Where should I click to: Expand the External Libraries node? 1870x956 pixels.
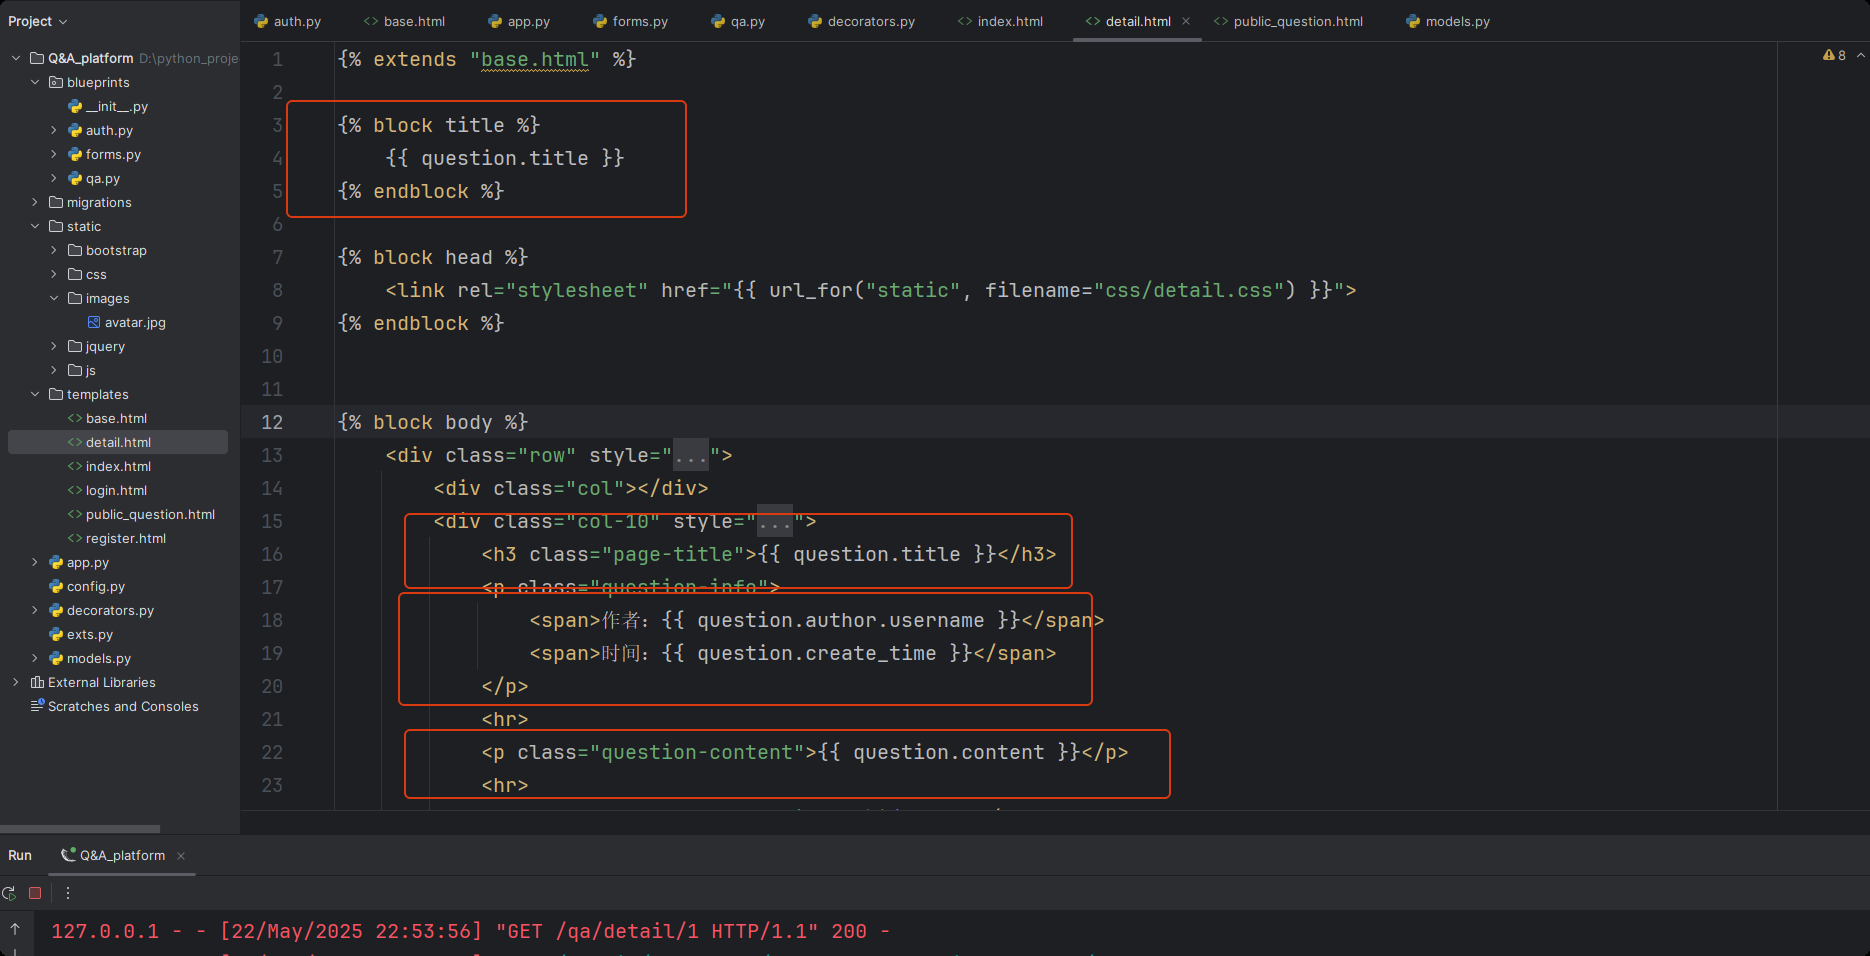(15, 682)
